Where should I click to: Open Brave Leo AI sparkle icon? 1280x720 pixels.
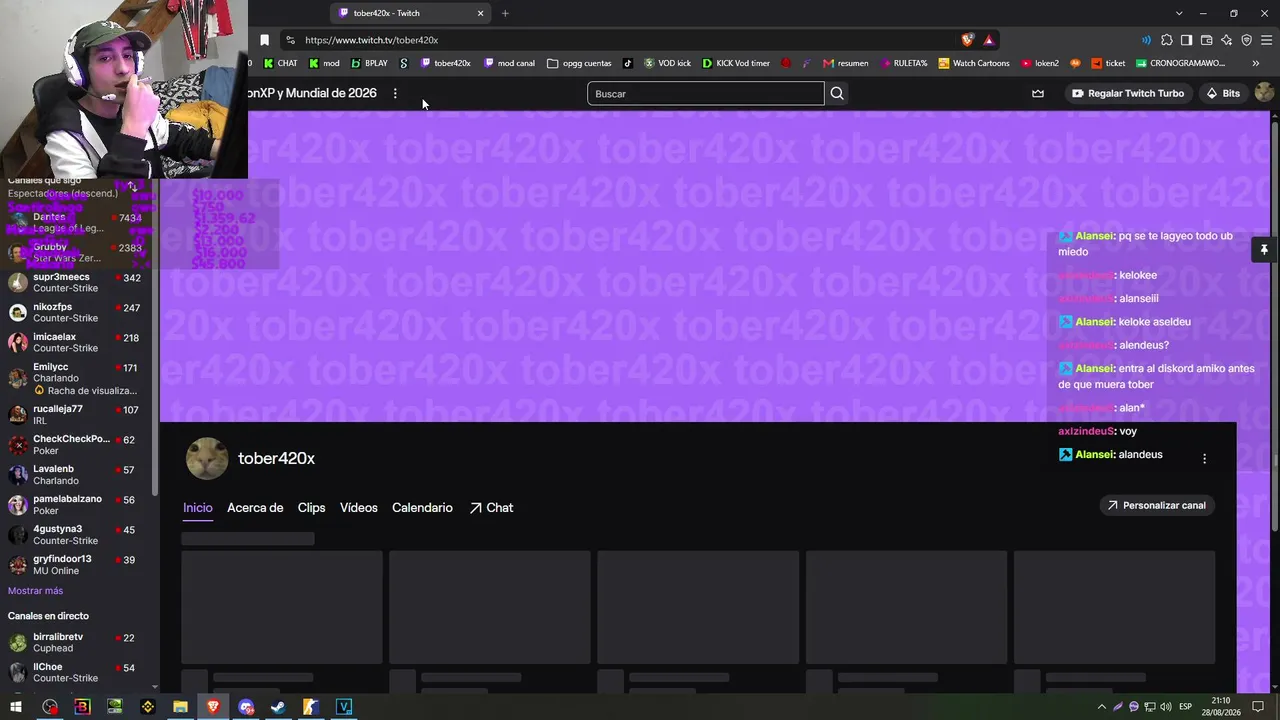[1226, 40]
